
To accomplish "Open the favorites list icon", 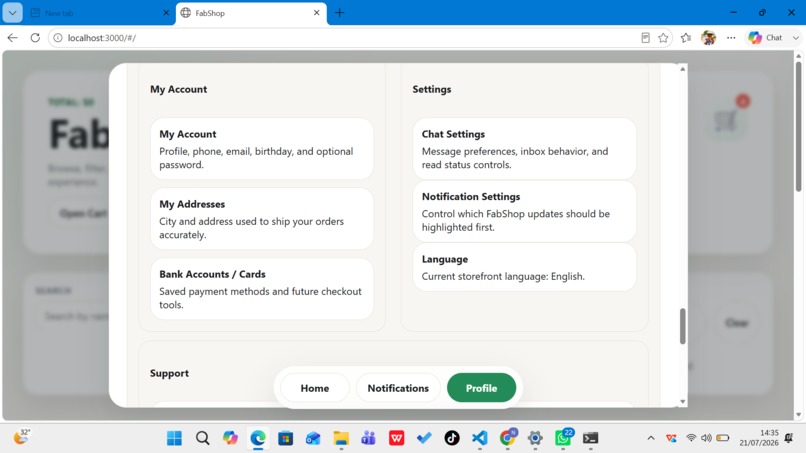I will pyautogui.click(x=686, y=38).
